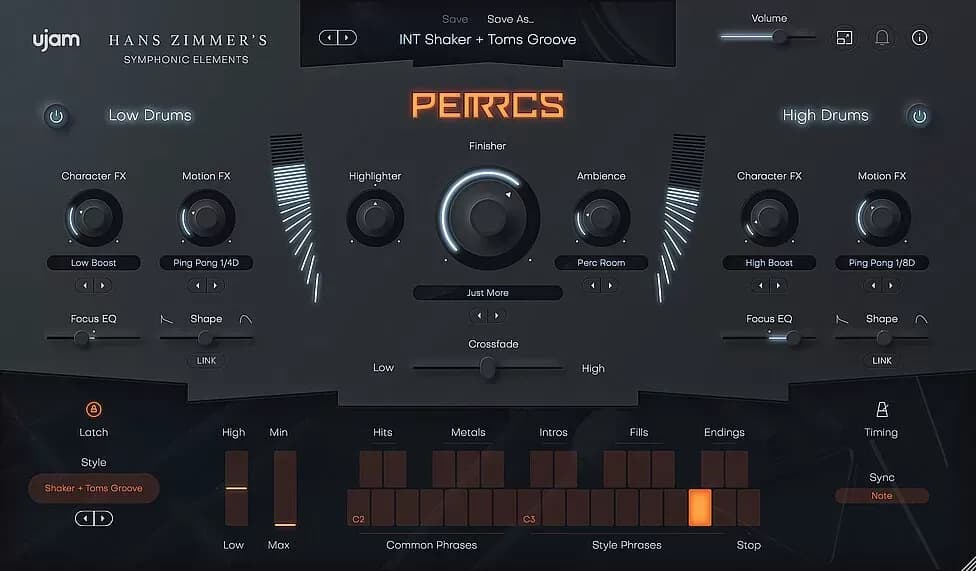Adjust the master Volume slider
This screenshot has width=976, height=571.
(767, 37)
